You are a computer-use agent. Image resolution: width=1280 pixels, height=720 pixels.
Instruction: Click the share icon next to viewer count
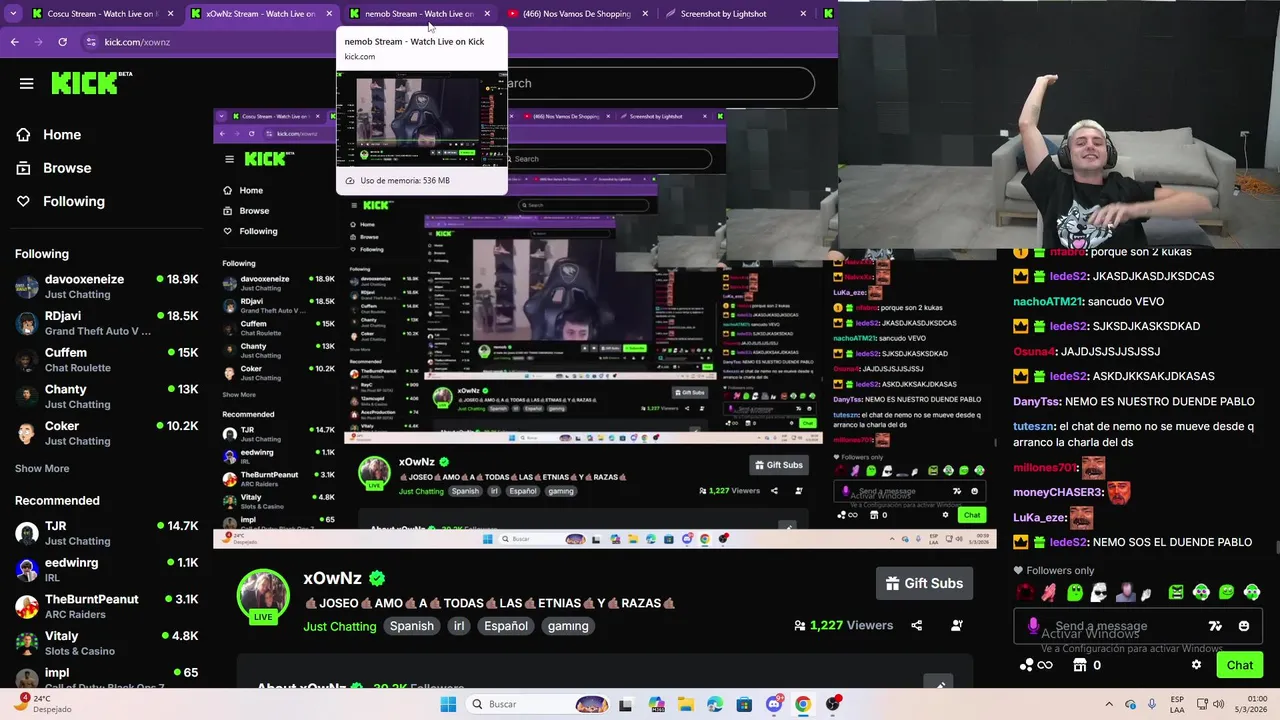pyautogui.click(x=916, y=626)
